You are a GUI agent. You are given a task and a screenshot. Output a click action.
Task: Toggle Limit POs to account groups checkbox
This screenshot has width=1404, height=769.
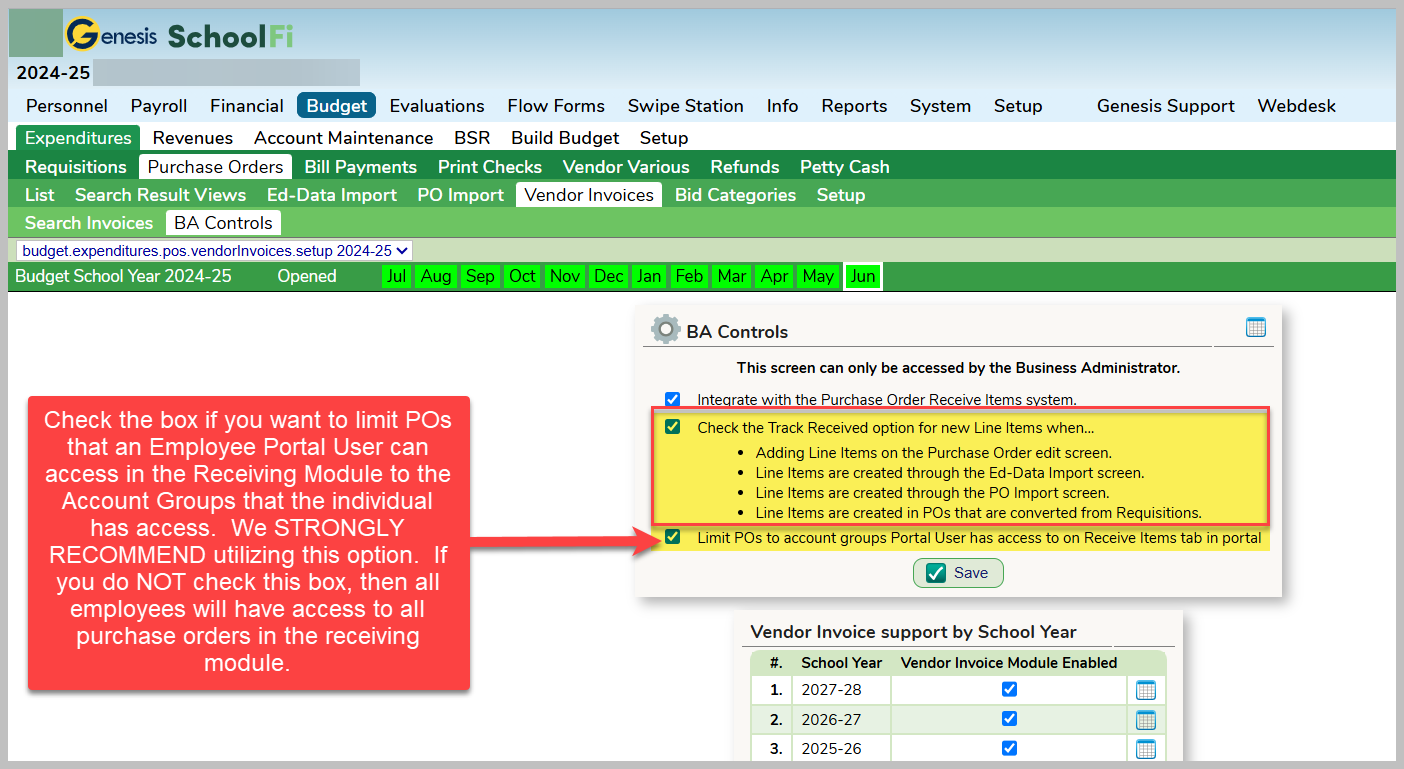coord(673,537)
